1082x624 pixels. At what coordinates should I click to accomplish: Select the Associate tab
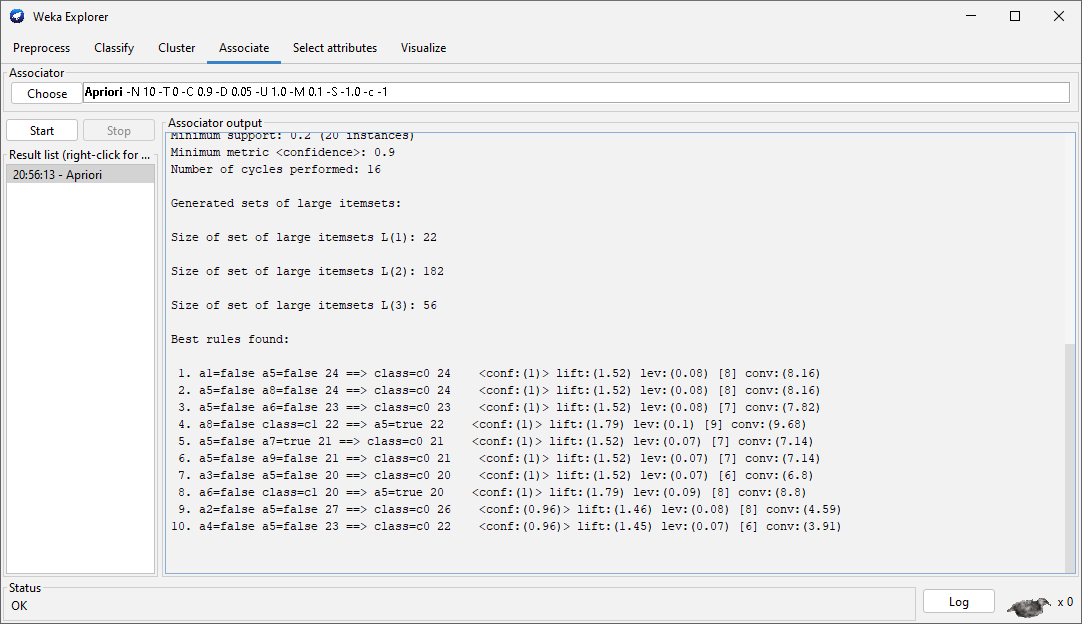244,48
